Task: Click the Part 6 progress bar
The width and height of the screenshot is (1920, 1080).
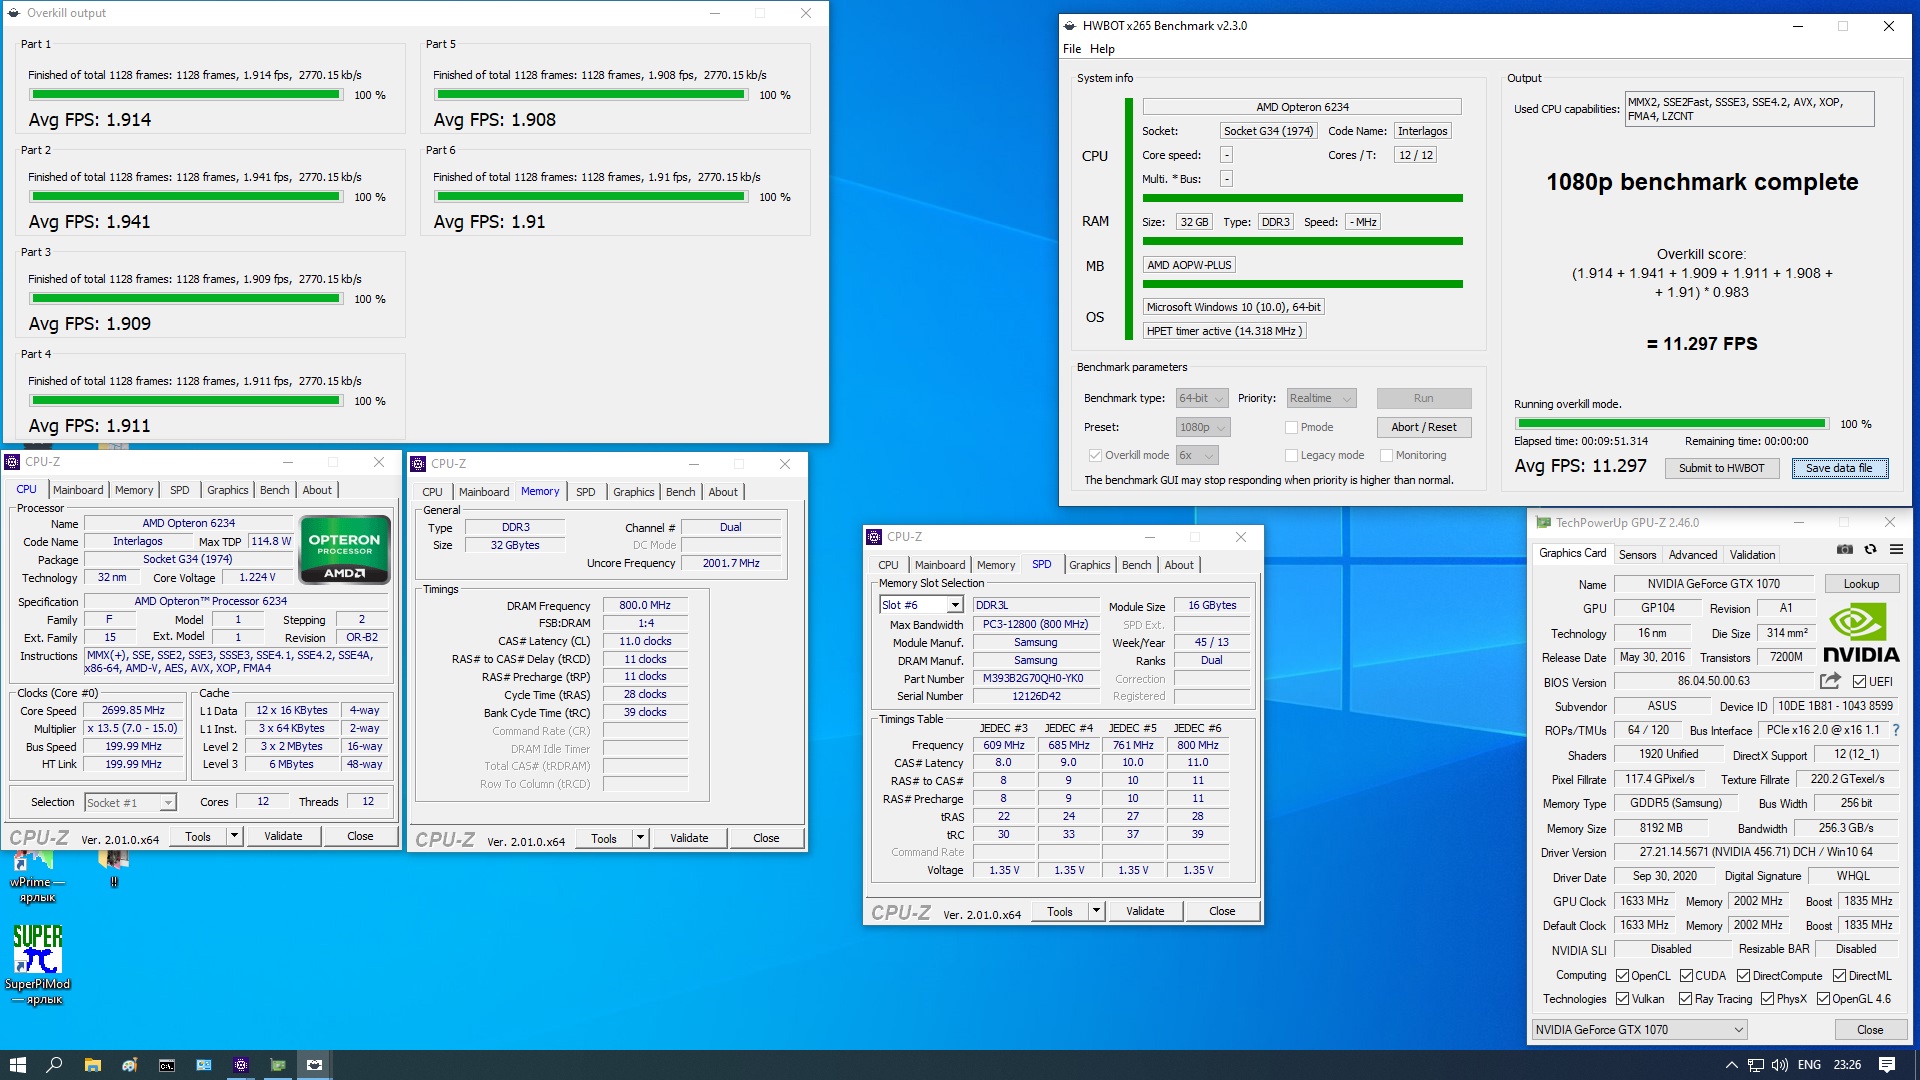Action: coord(591,197)
